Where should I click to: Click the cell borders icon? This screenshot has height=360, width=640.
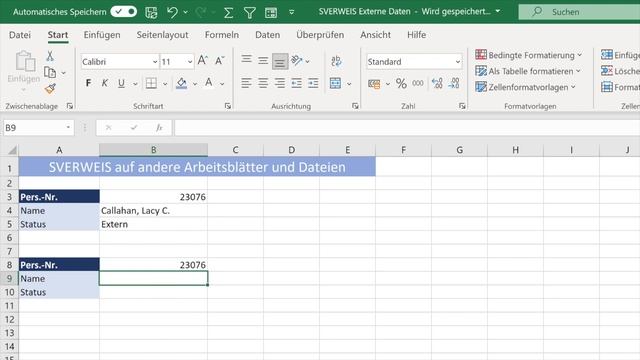(151, 83)
